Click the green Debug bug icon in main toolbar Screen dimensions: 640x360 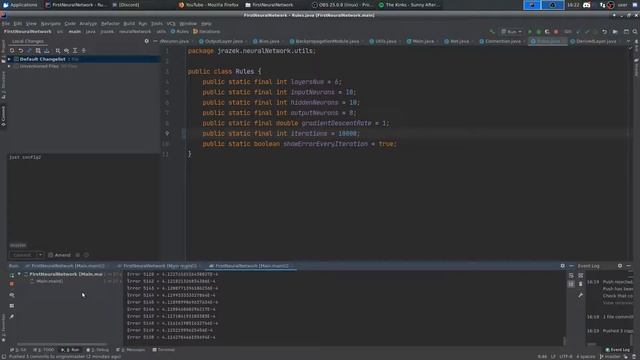538,31
